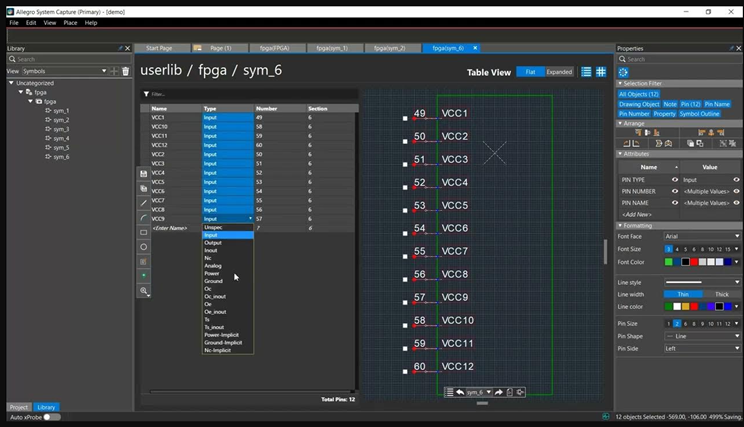
Task: Click the rightmost icon in the sym_6 canvas bar
Action: (x=520, y=392)
